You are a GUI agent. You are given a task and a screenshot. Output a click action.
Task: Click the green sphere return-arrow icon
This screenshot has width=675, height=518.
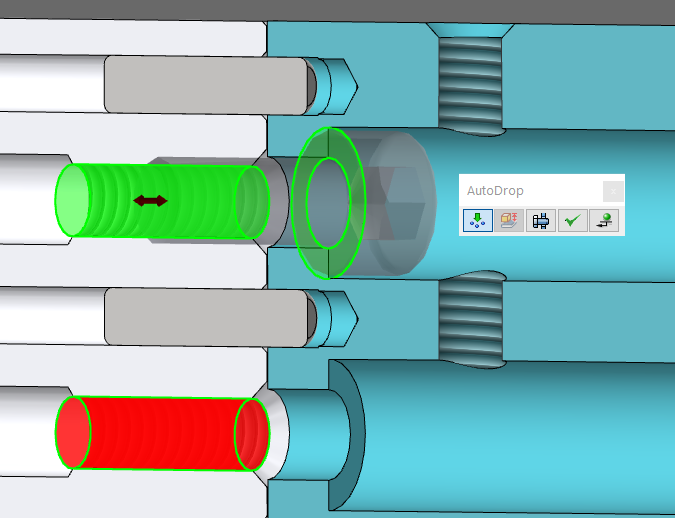604,220
